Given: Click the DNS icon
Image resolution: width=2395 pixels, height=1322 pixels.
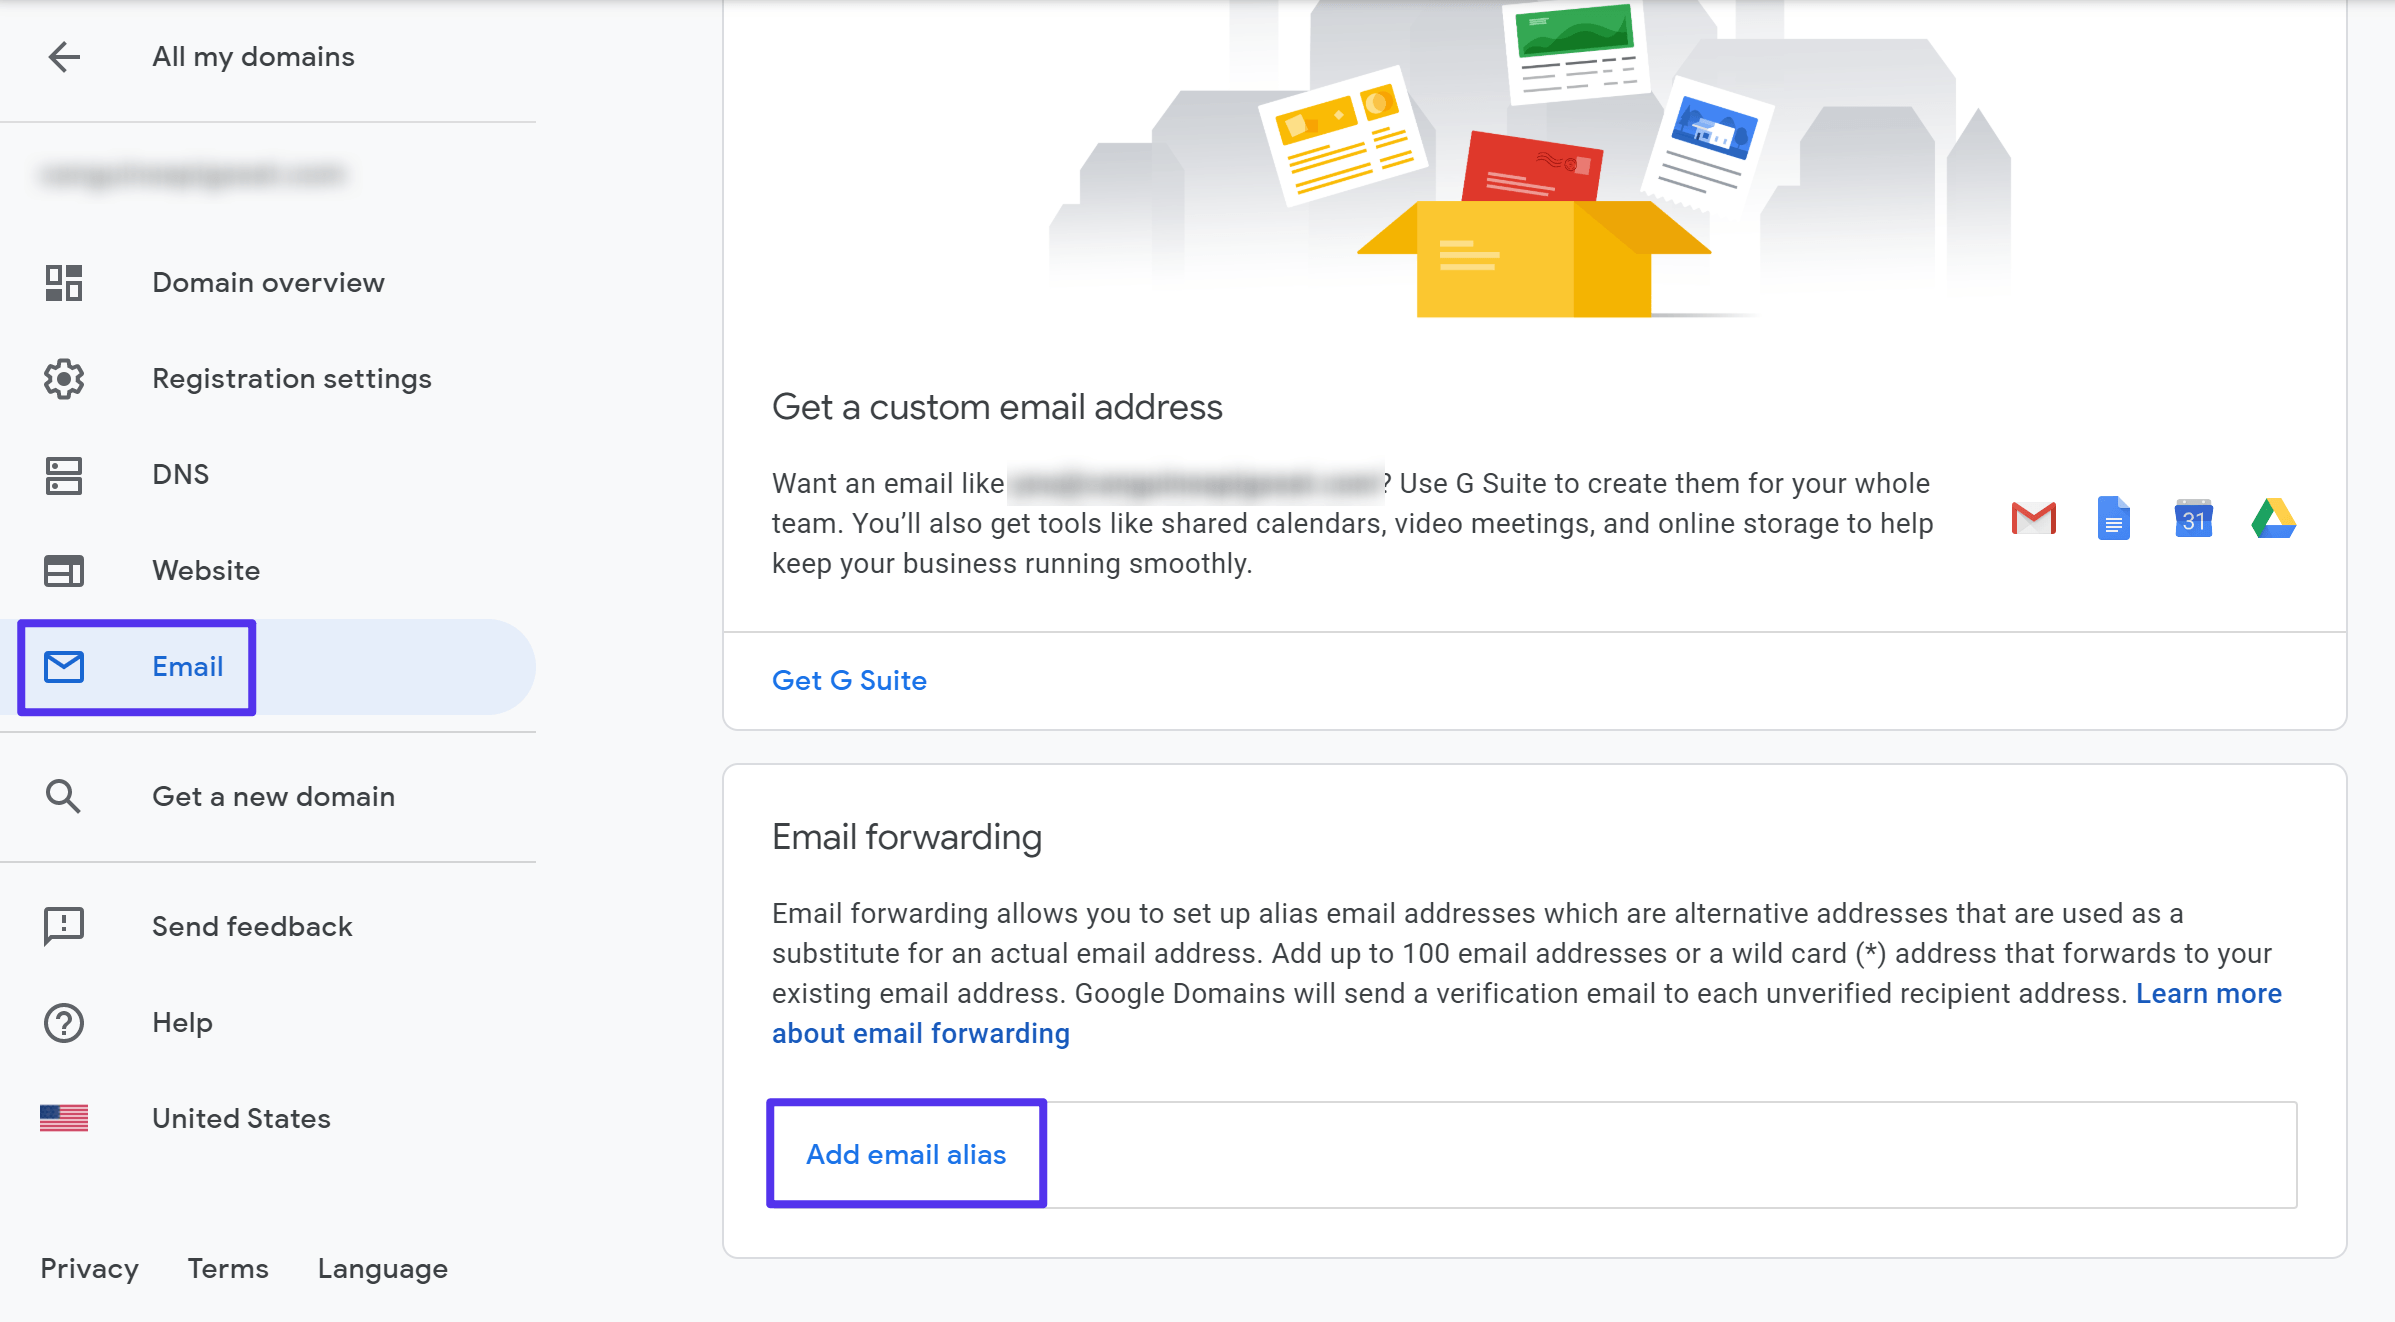Looking at the screenshot, I should pyautogui.click(x=63, y=474).
